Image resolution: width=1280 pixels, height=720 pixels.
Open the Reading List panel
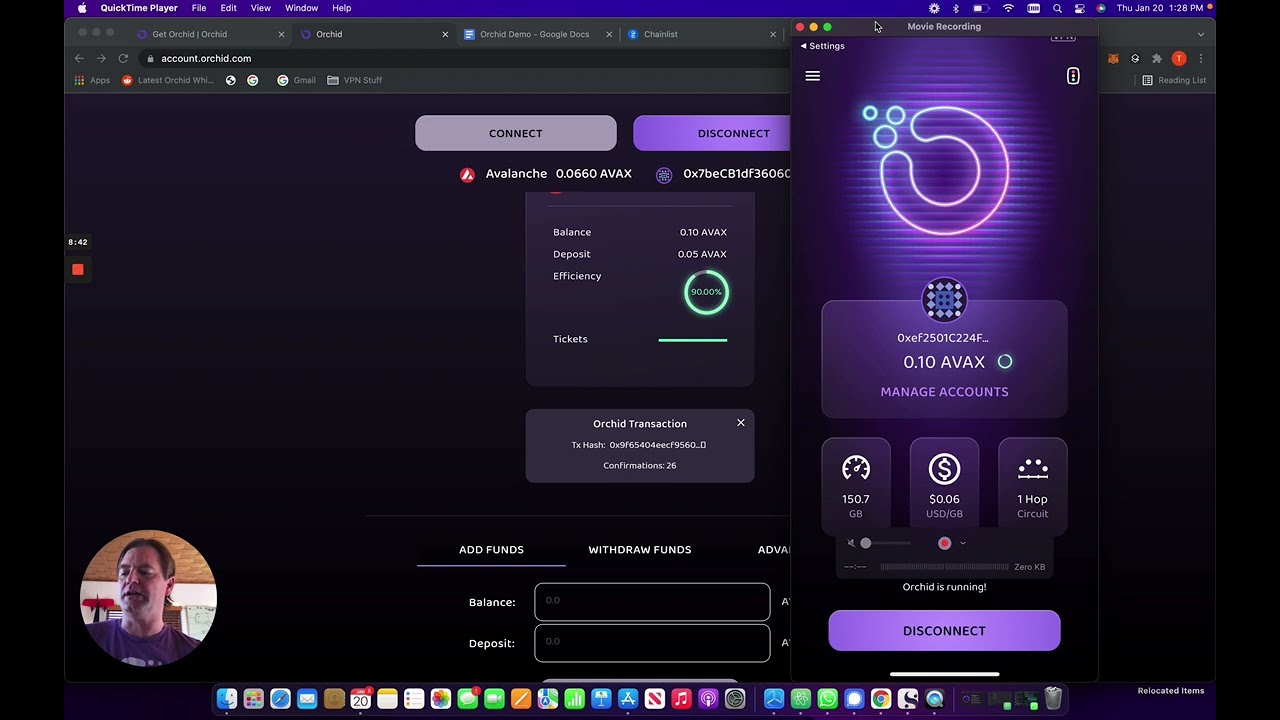click(x=1174, y=80)
